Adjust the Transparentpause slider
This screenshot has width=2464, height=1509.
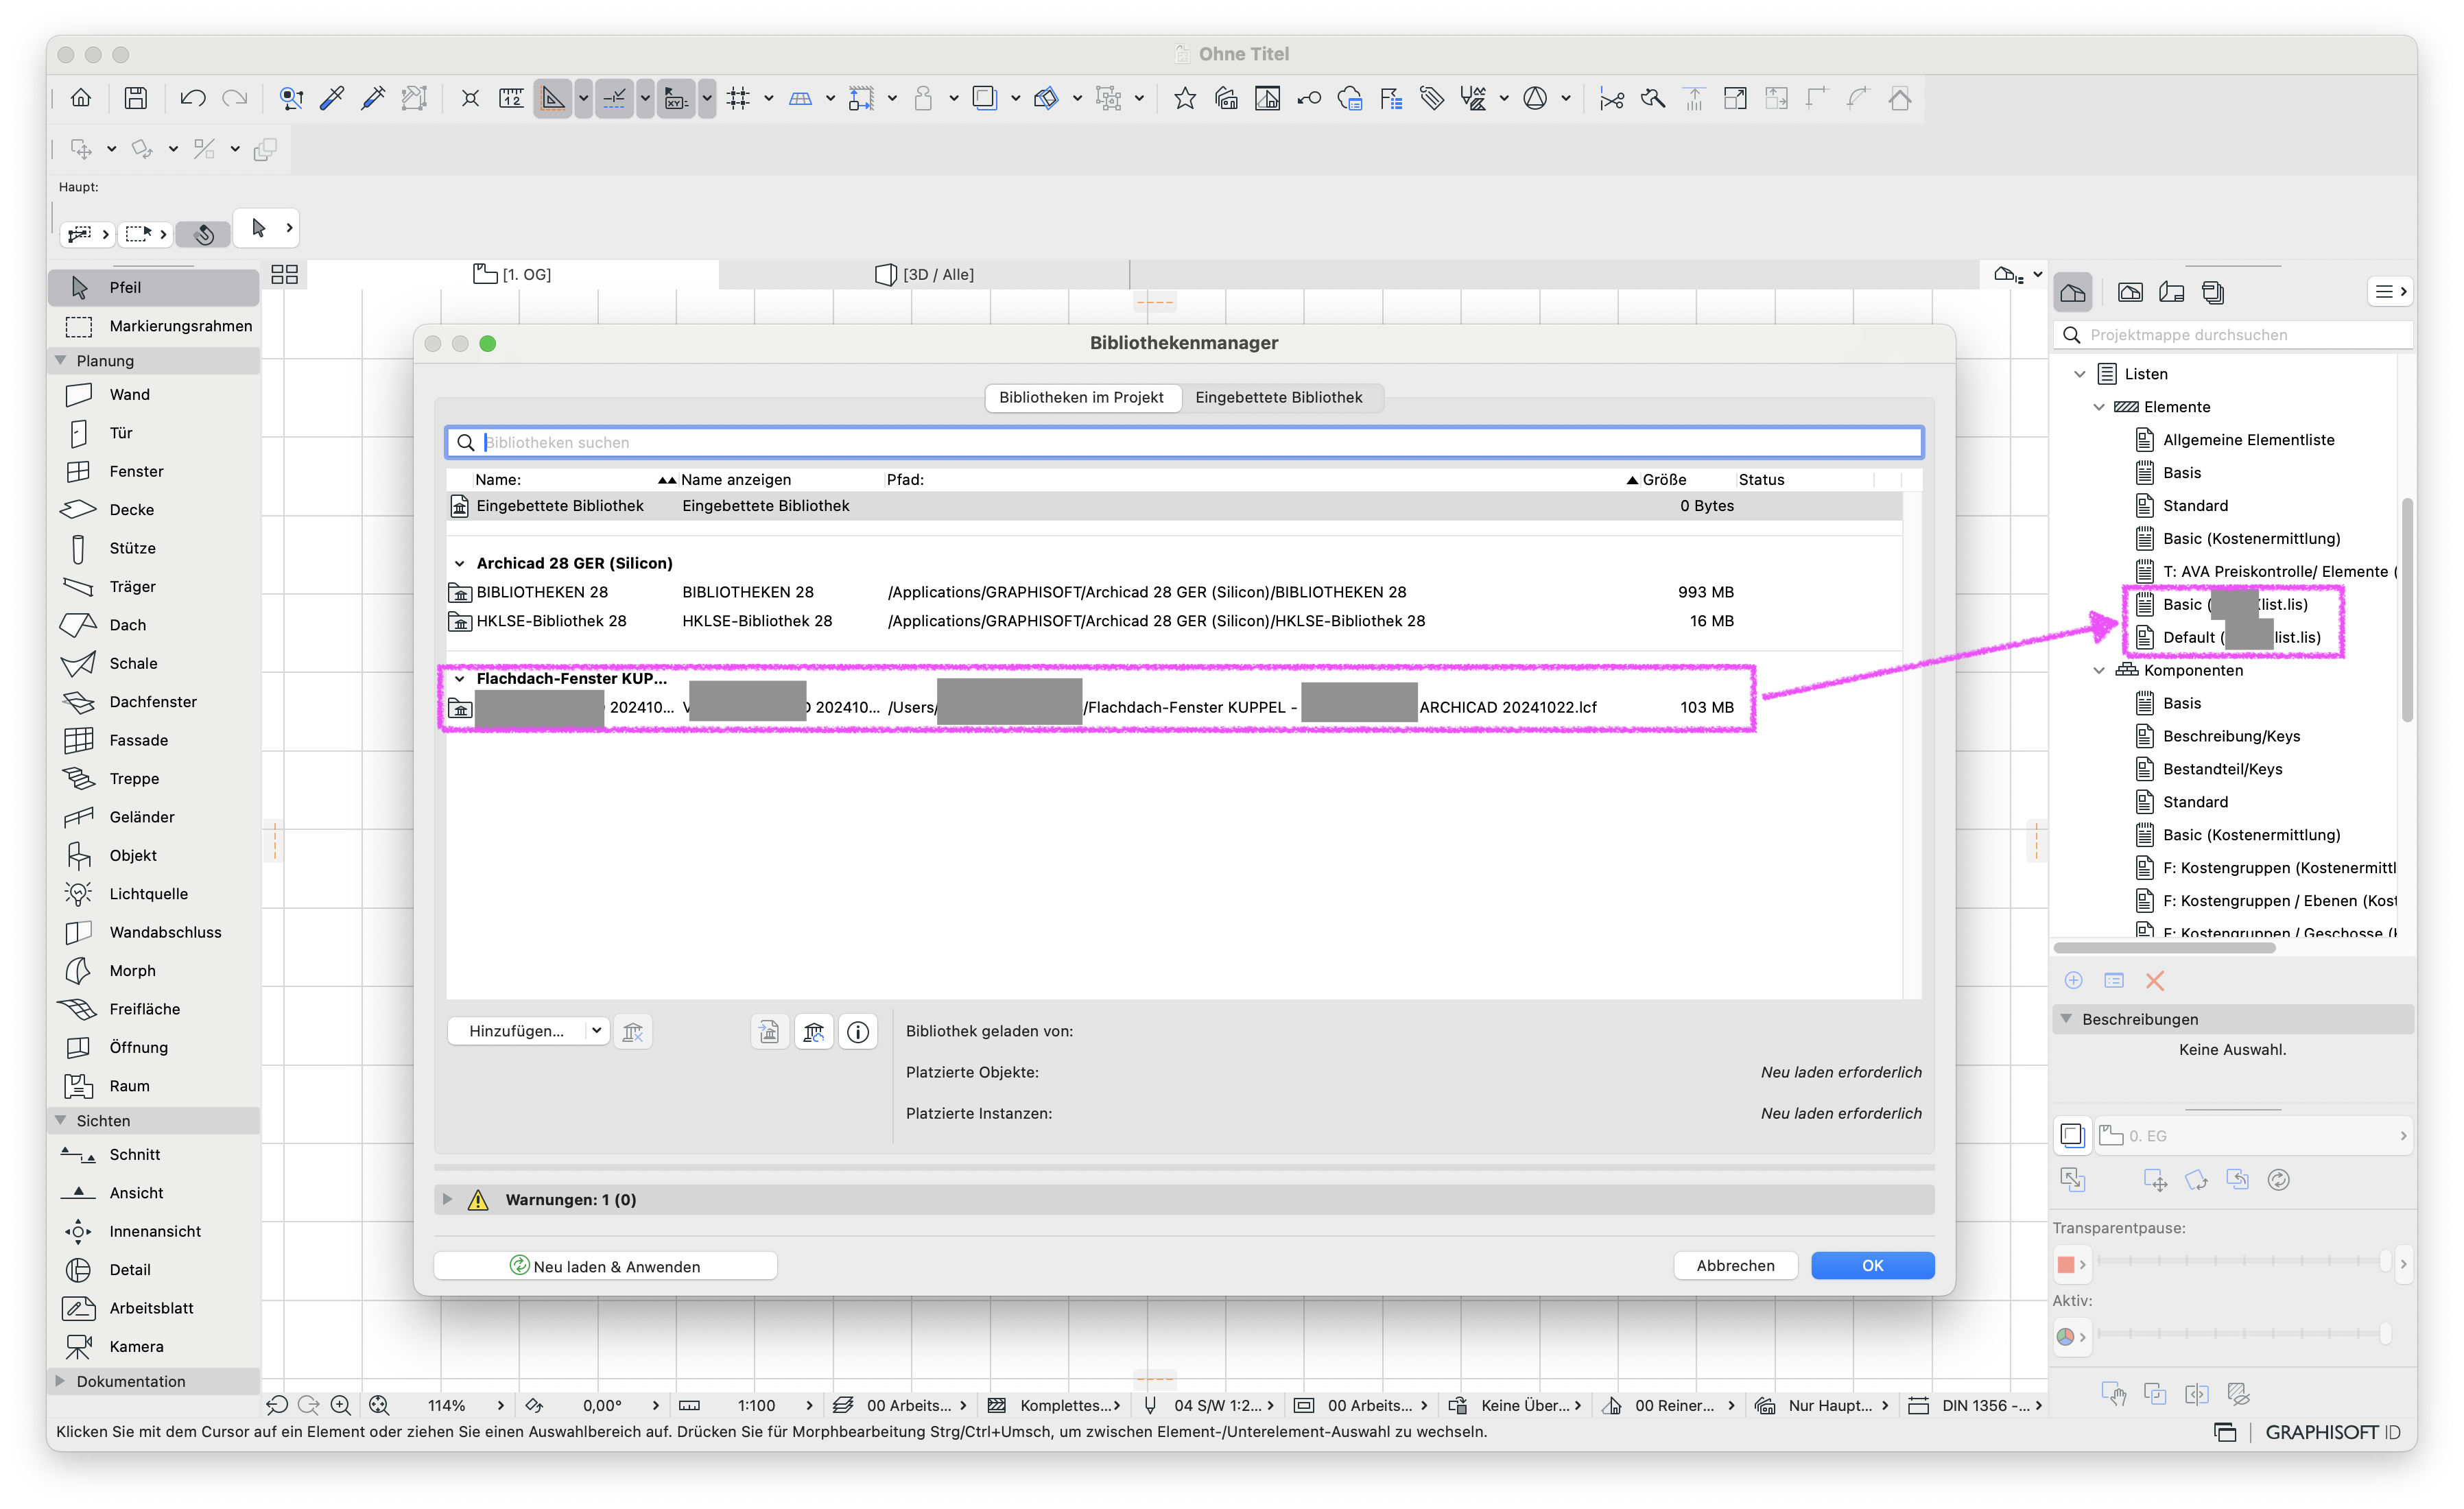(2243, 1262)
